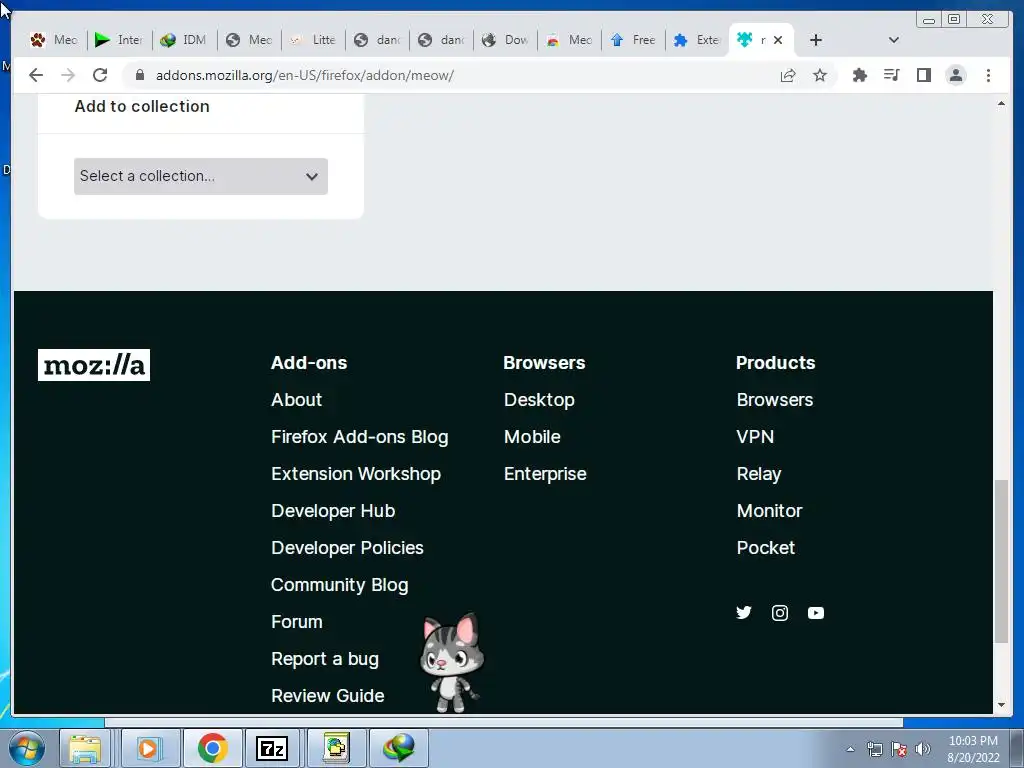The width and height of the screenshot is (1024, 768).
Task: Switch to the first Meo tab with paw icon
Action: pos(55,40)
